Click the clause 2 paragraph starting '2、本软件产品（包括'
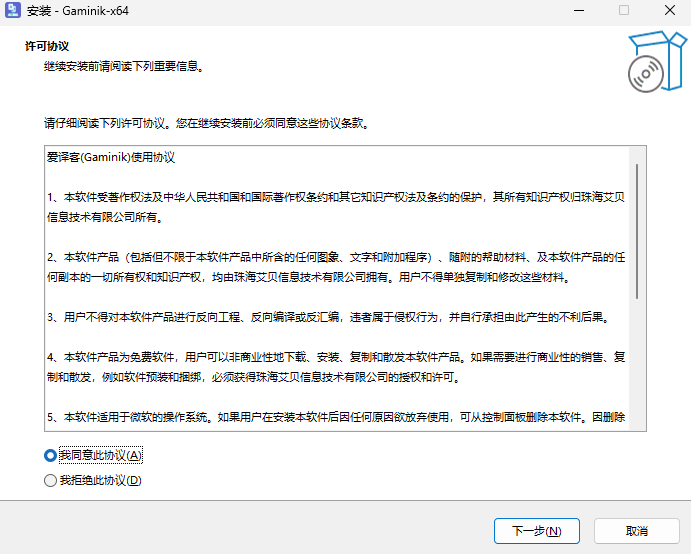Image resolution: width=691 pixels, height=554 pixels. click(x=336, y=267)
